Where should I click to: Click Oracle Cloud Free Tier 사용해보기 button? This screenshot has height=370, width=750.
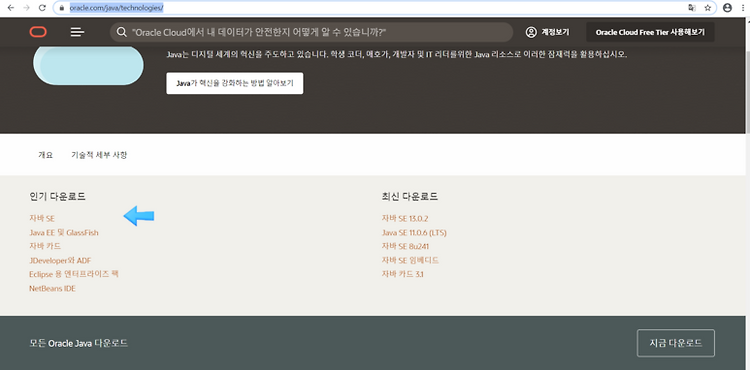(x=650, y=33)
